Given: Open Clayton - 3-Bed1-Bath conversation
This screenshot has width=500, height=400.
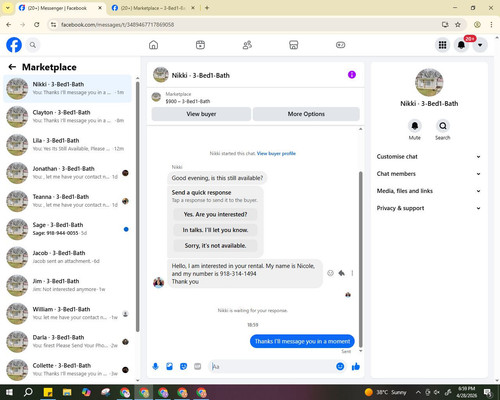Looking at the screenshot, I should pos(68,117).
